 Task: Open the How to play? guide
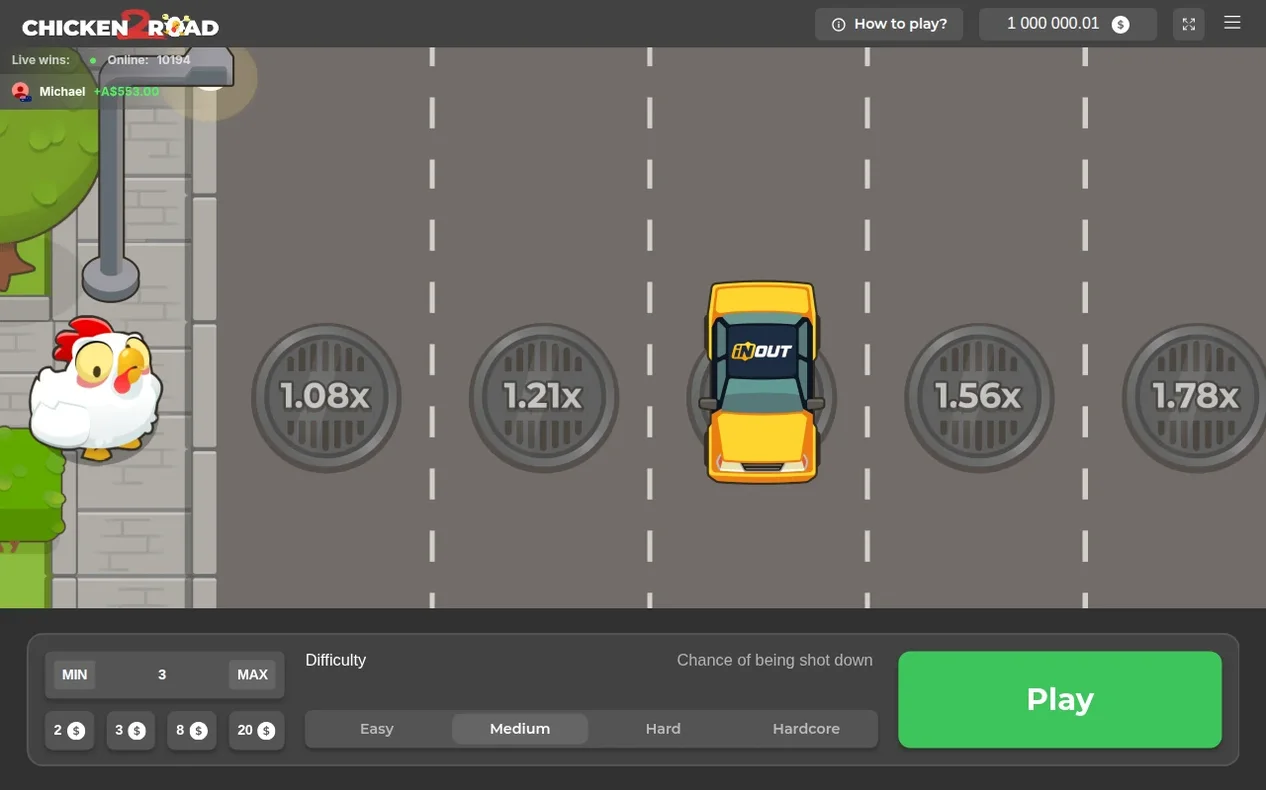click(x=889, y=24)
